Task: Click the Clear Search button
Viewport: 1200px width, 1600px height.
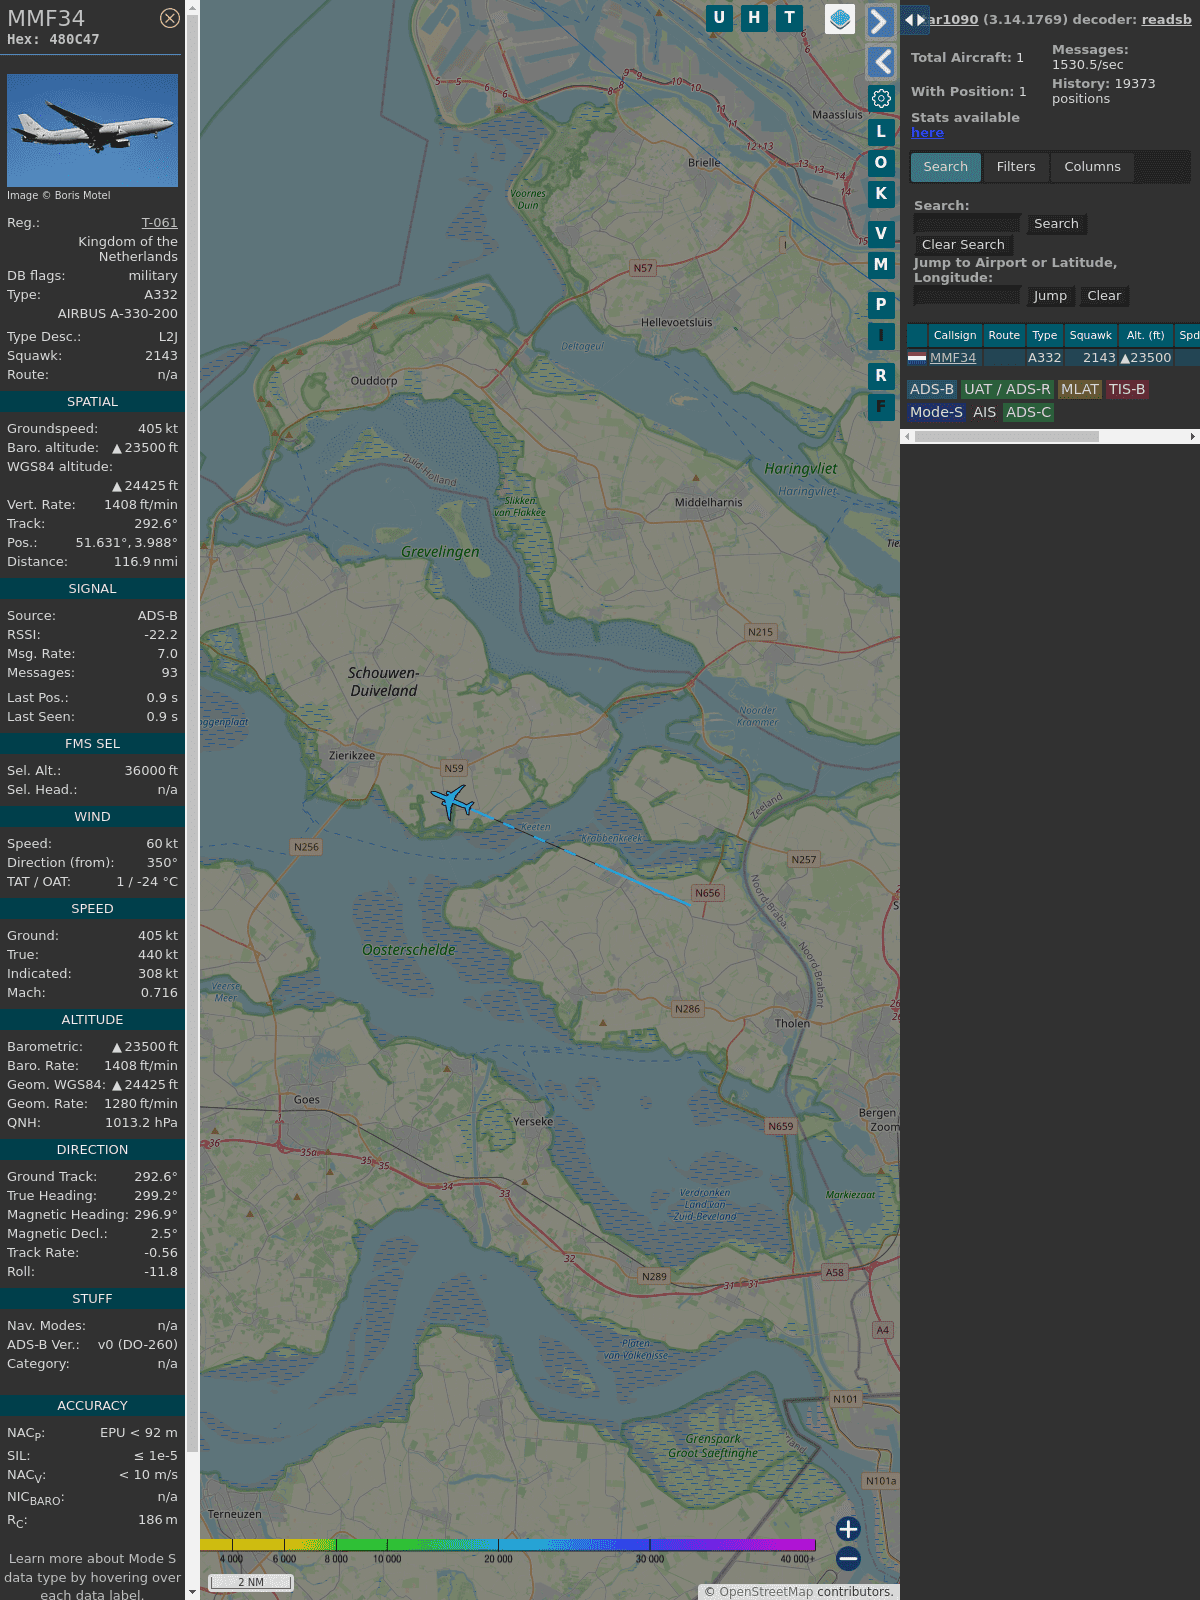Action: [962, 245]
